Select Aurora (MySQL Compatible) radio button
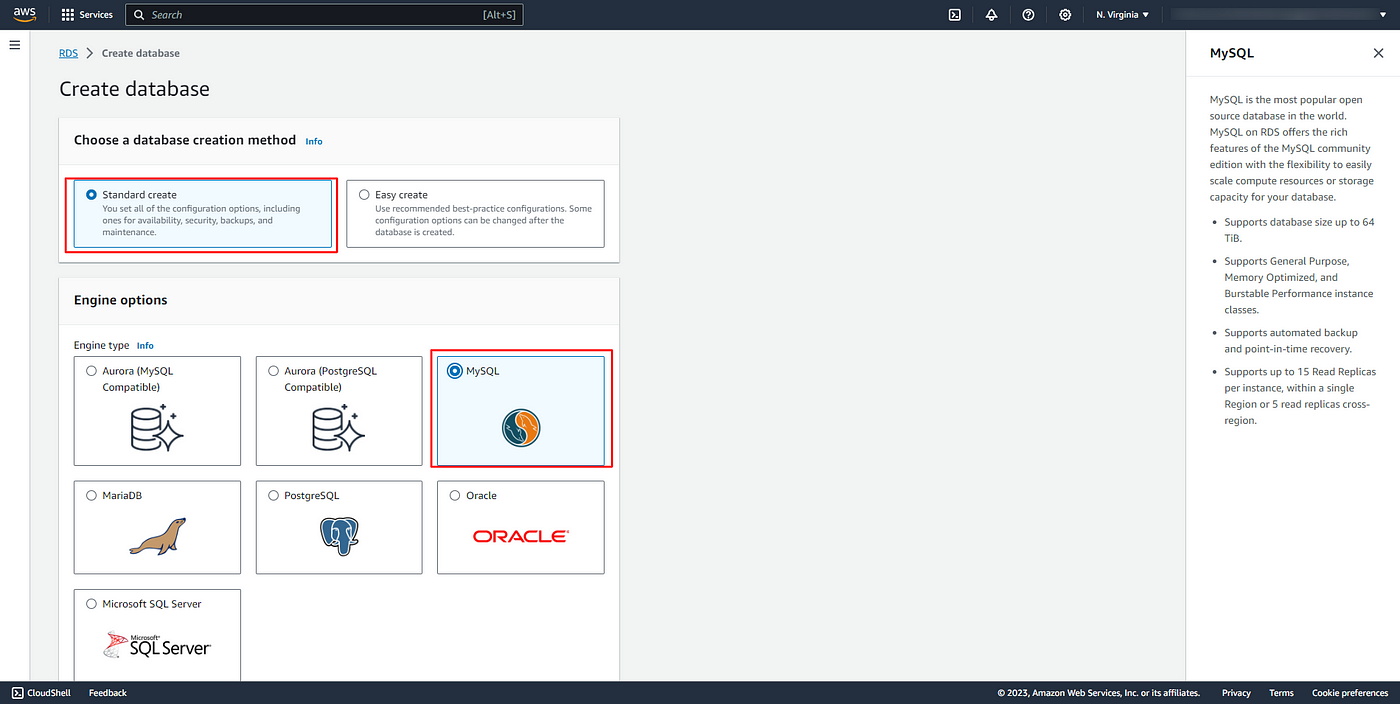 (x=92, y=371)
